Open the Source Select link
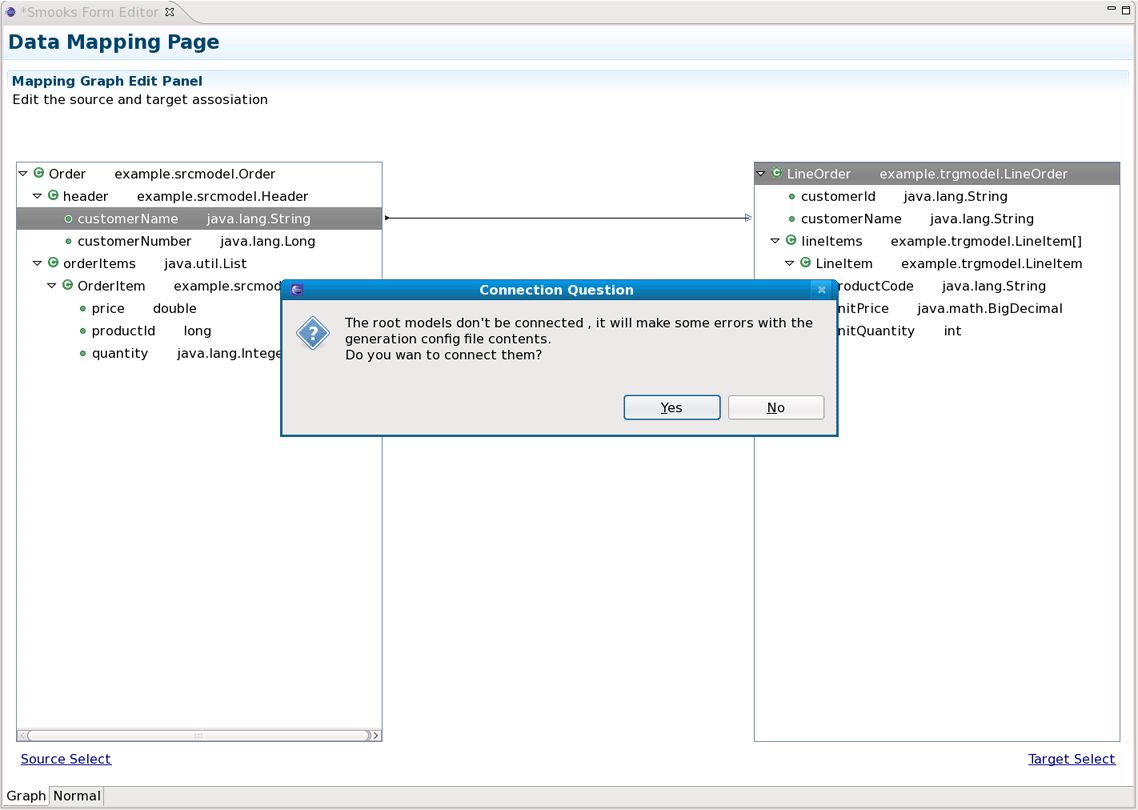Image resolution: width=1138 pixels, height=810 pixels. (66, 758)
